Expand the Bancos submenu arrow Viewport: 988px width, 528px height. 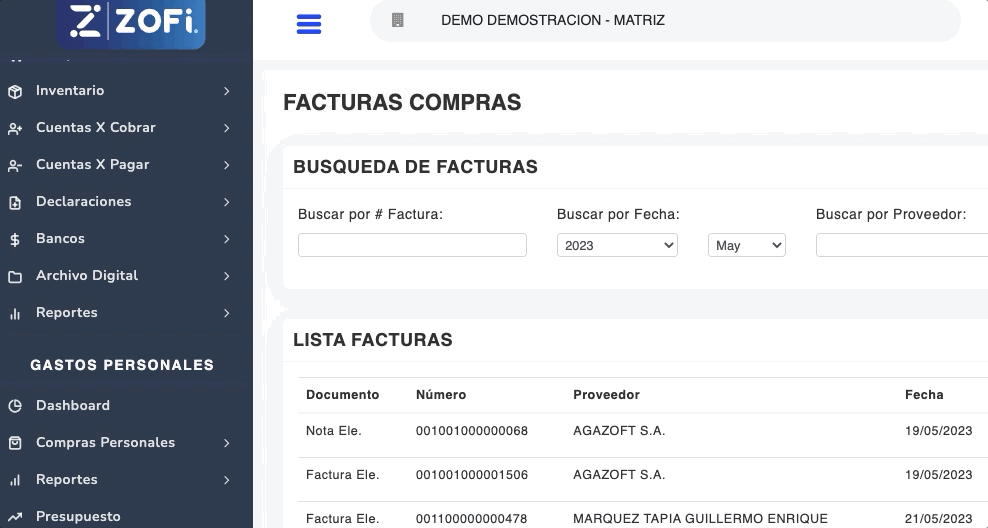click(x=227, y=239)
